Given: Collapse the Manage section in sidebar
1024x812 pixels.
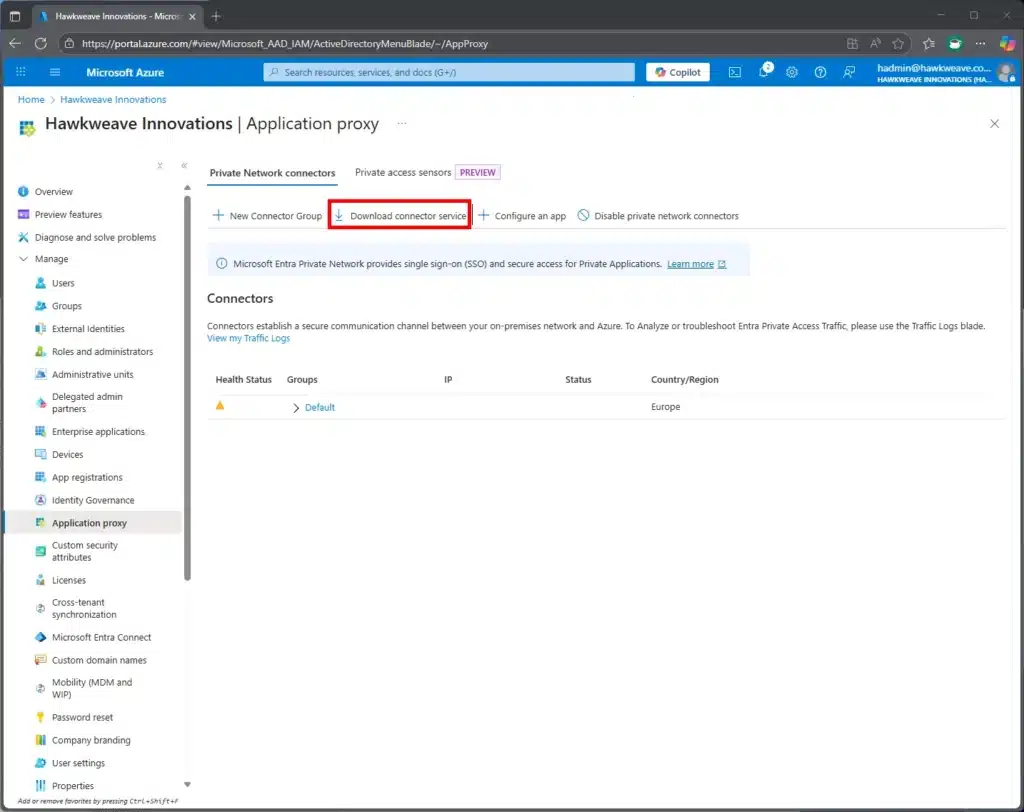Looking at the screenshot, I should 24,259.
